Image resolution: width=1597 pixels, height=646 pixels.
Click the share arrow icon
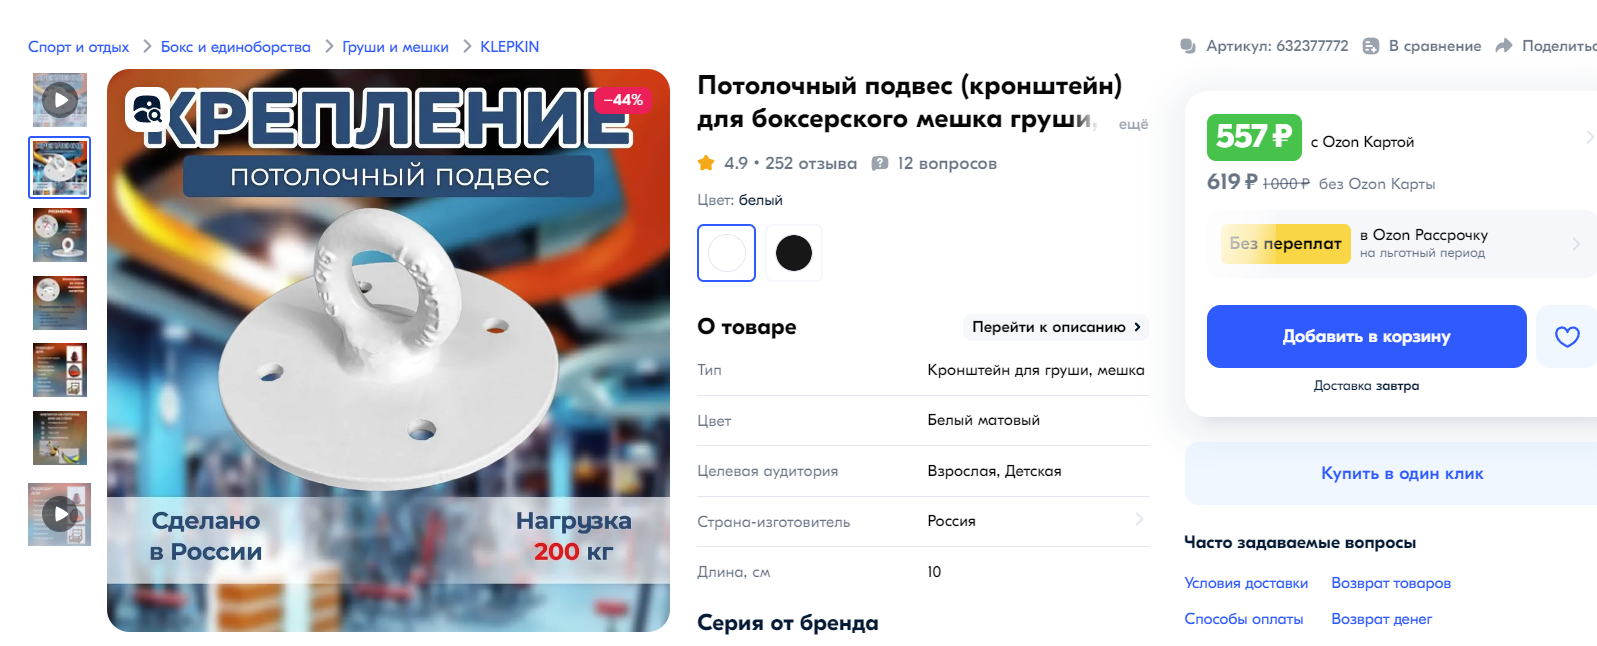[x=1504, y=46]
